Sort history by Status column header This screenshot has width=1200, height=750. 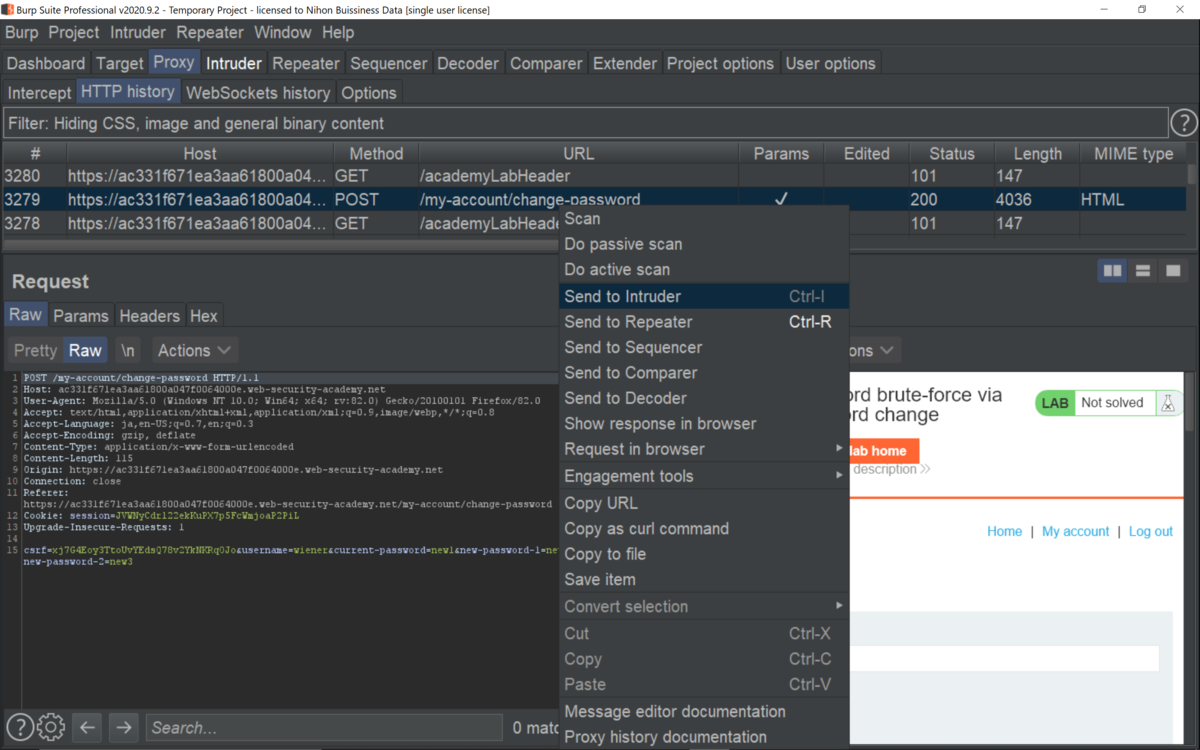(x=951, y=153)
